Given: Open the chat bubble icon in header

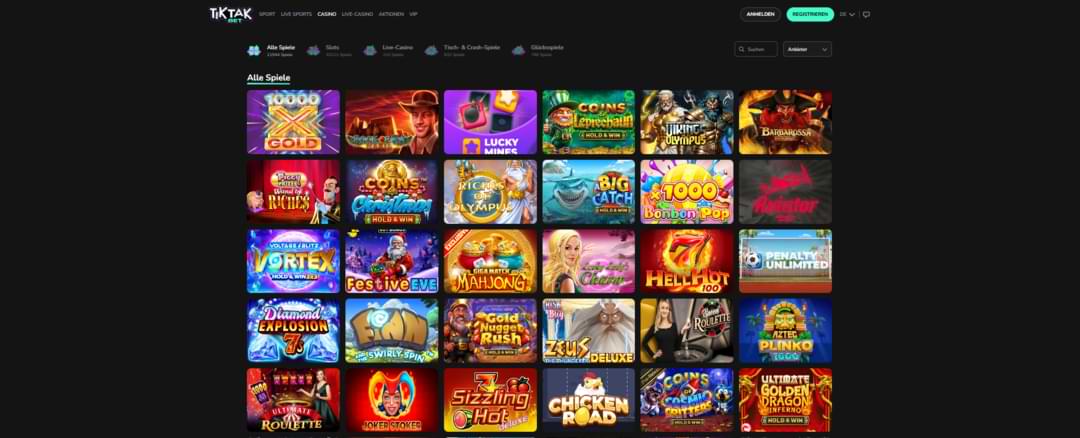Looking at the screenshot, I should point(866,14).
